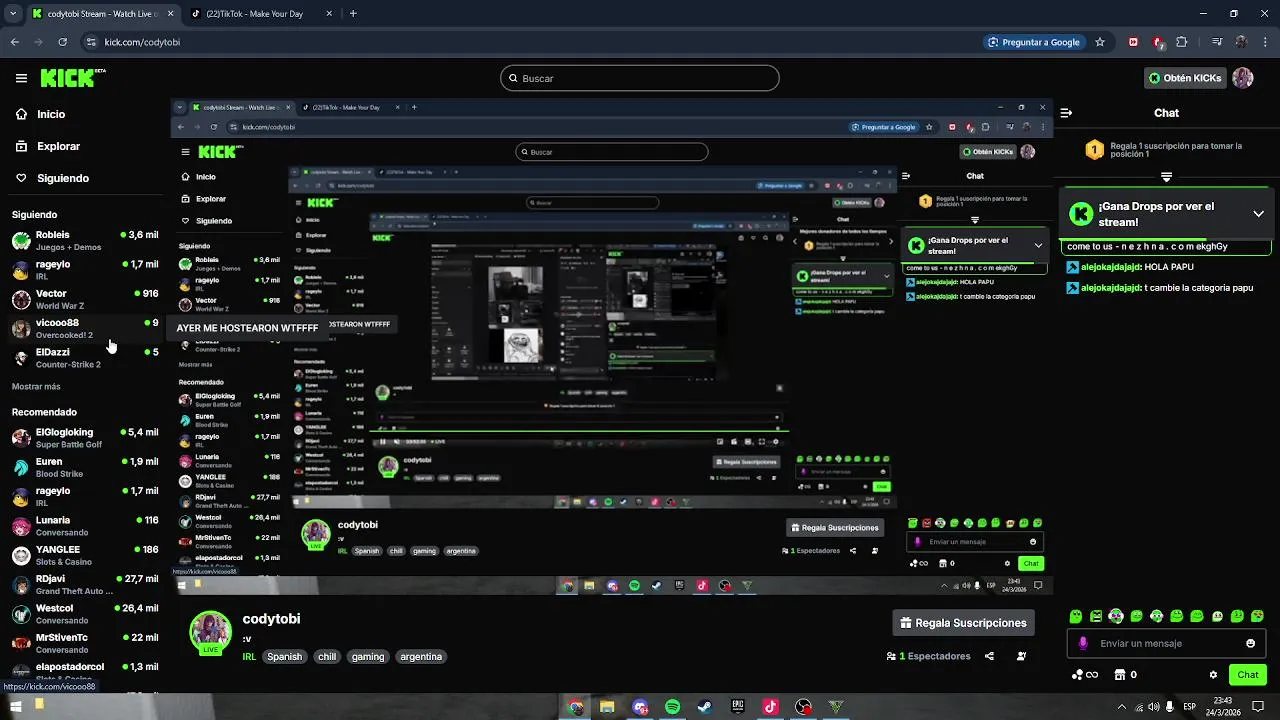Insert the last green emote in the row

1259,616
